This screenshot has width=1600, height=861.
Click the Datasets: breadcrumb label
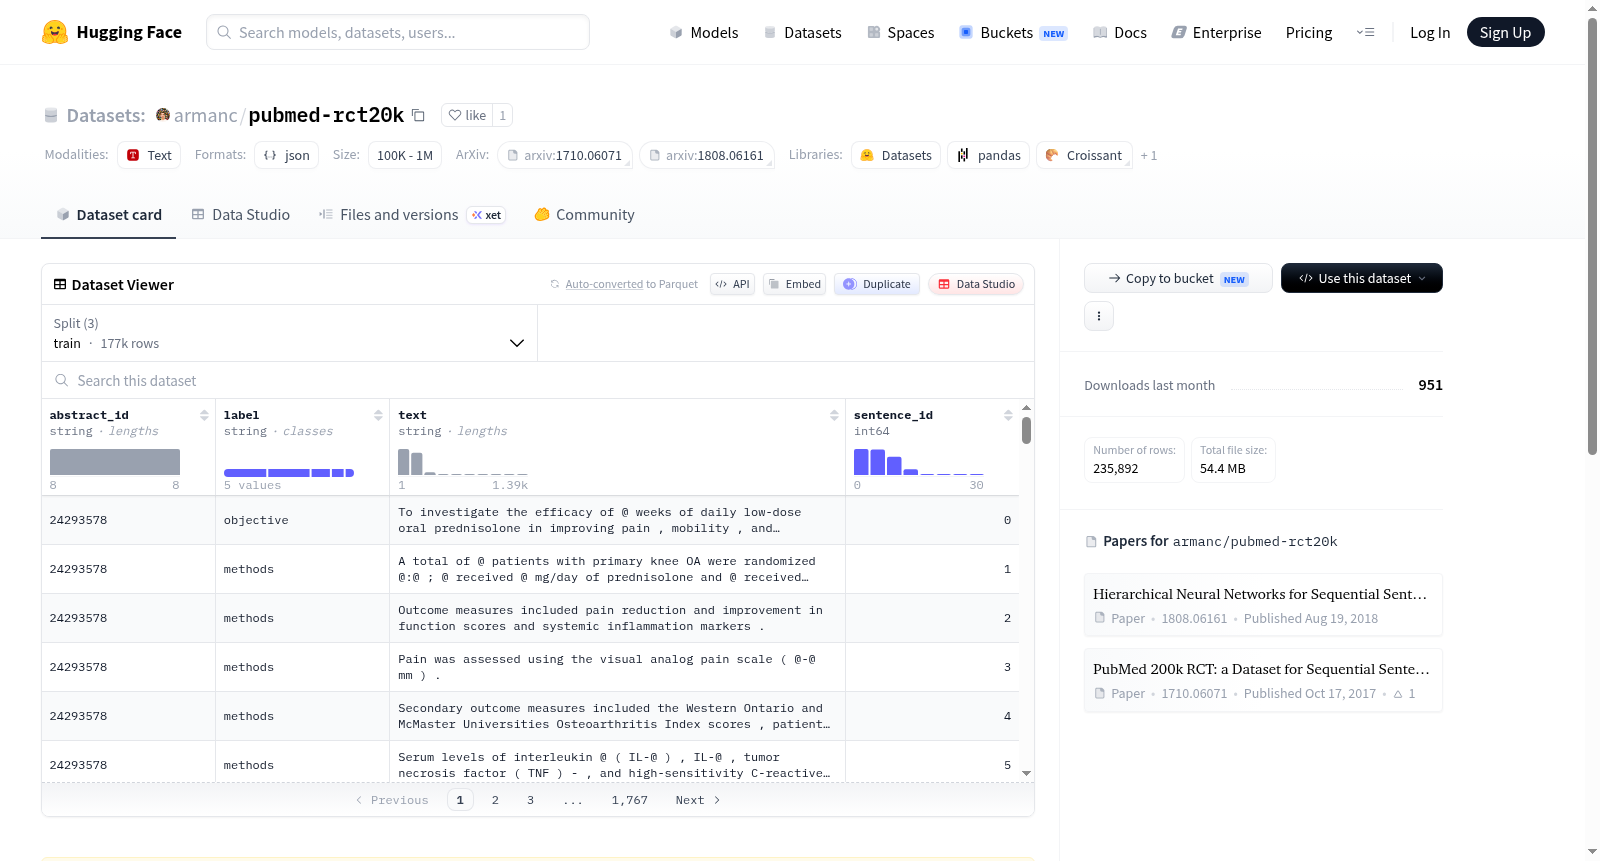pyautogui.click(x=106, y=115)
